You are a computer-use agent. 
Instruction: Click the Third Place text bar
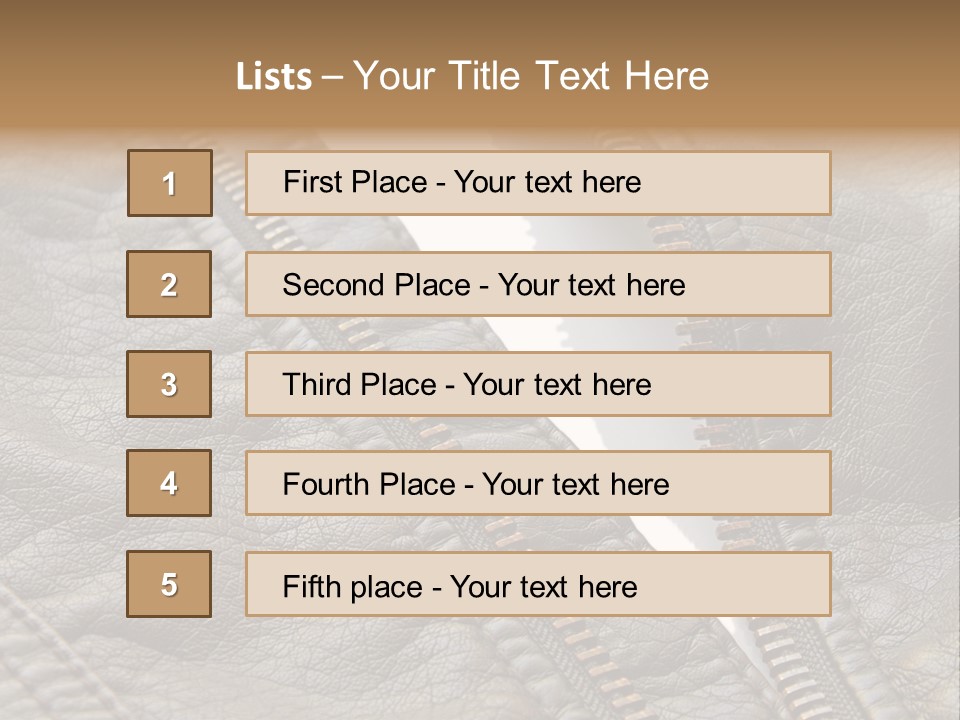[x=538, y=384]
